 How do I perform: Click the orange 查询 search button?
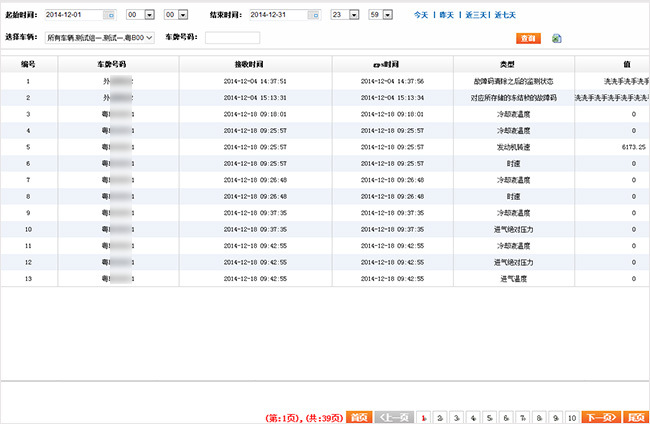pos(528,38)
